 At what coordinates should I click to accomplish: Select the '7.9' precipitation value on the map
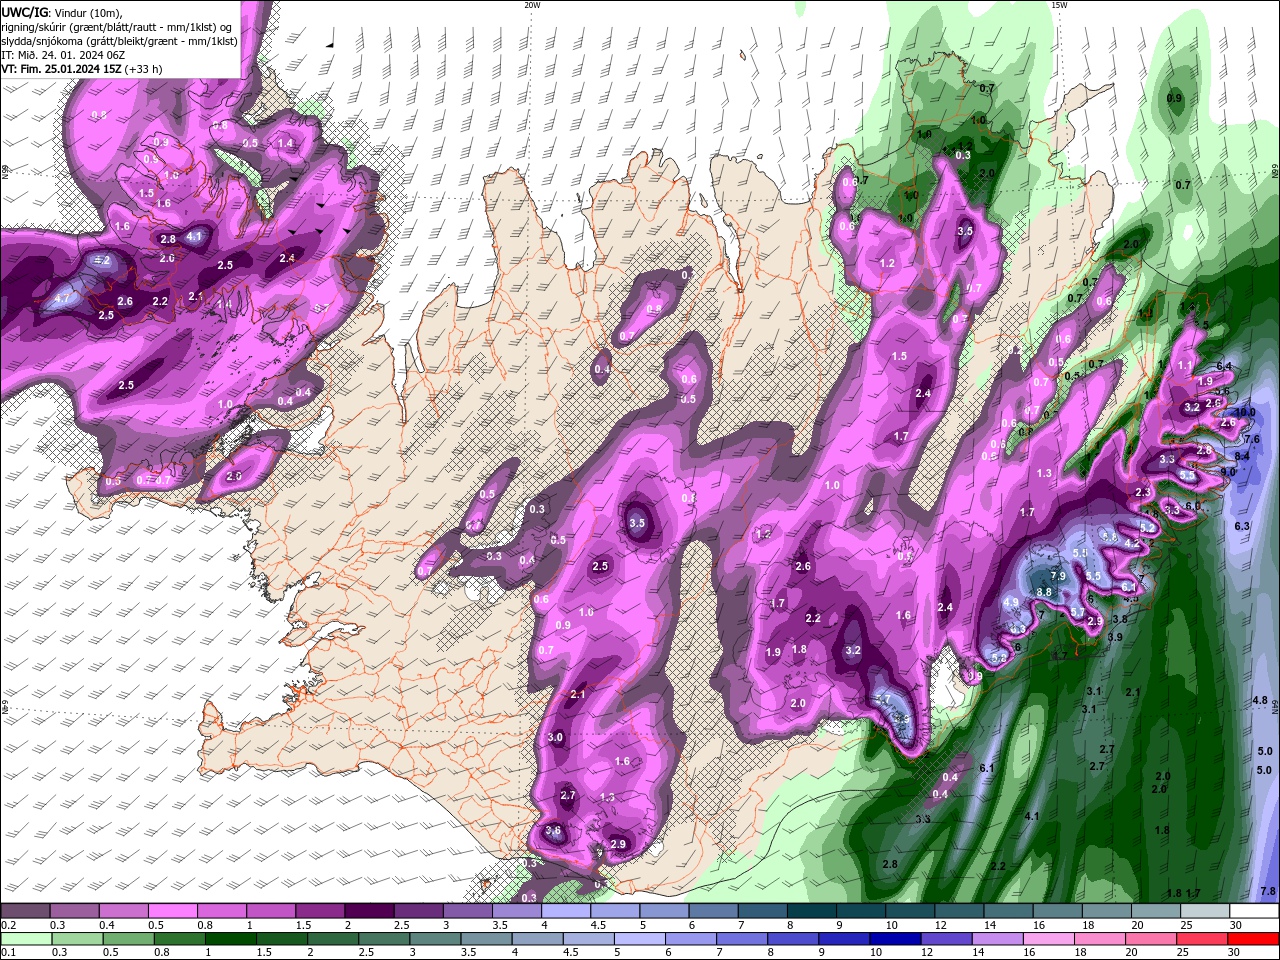1058,576
